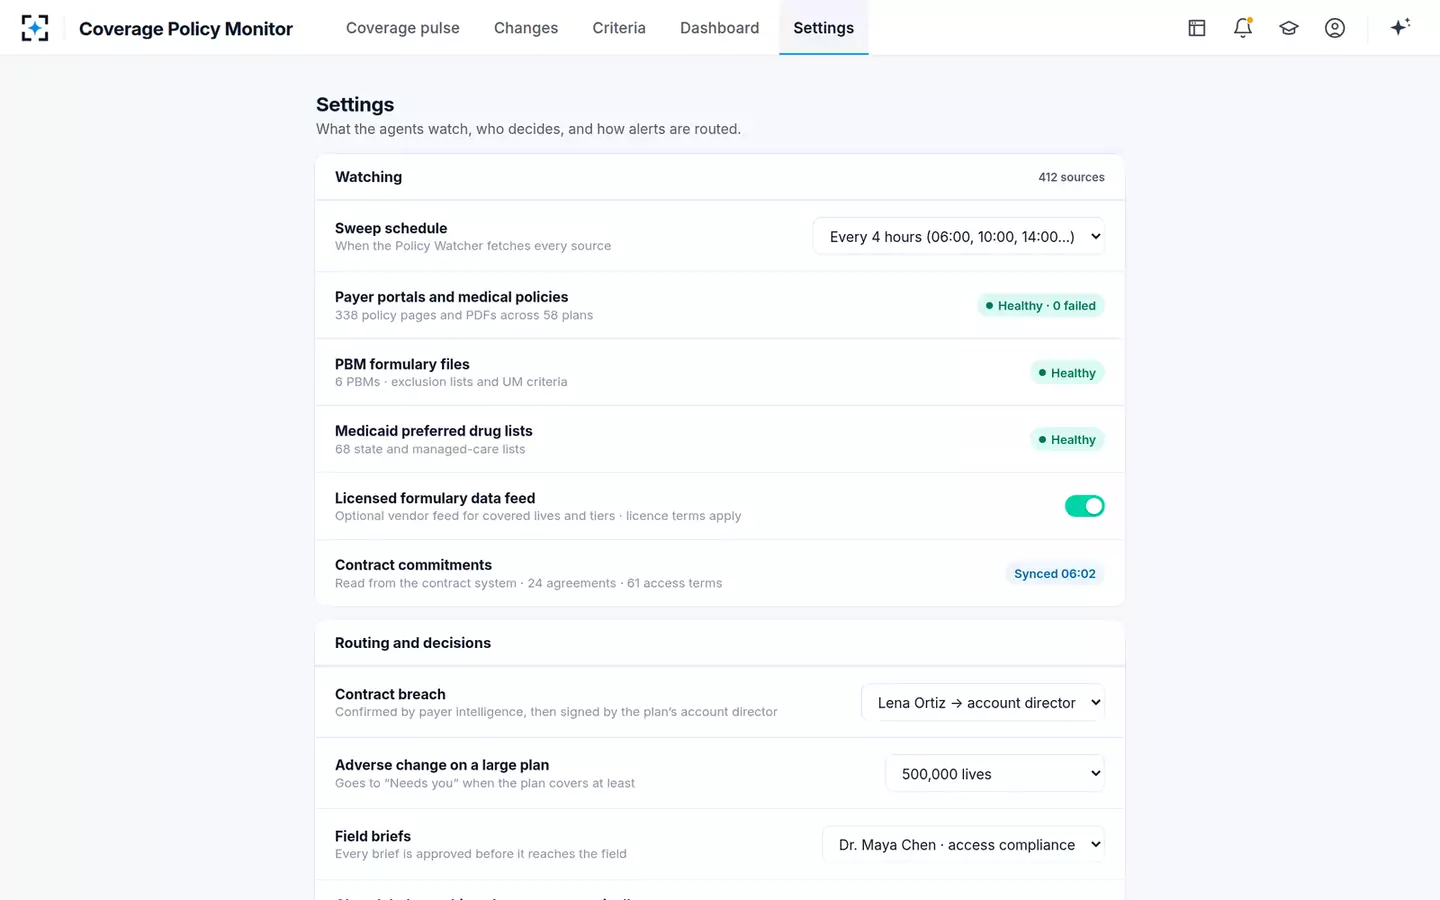Viewport: 1440px width, 900px height.
Task: Open the graduation cap learning icon
Action: (x=1289, y=28)
